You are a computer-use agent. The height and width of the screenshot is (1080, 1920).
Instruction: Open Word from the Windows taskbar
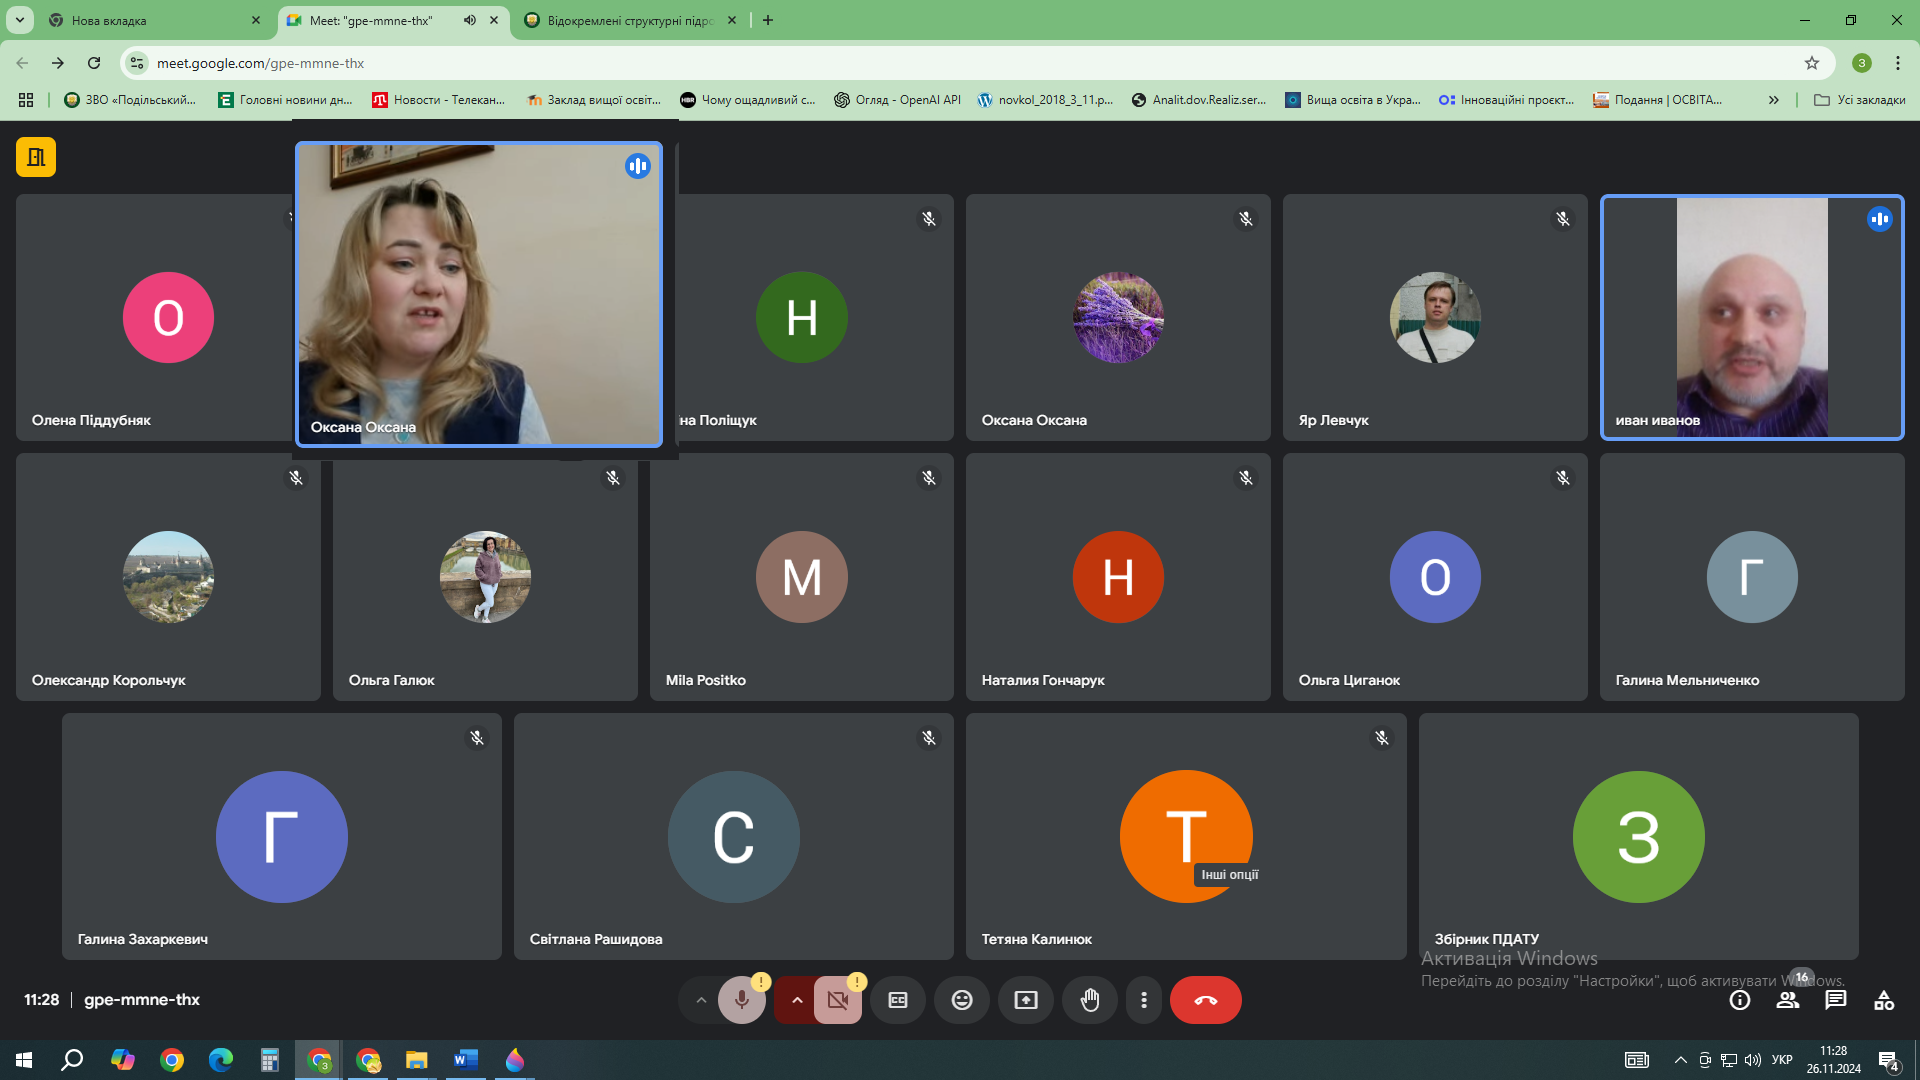coord(465,1060)
